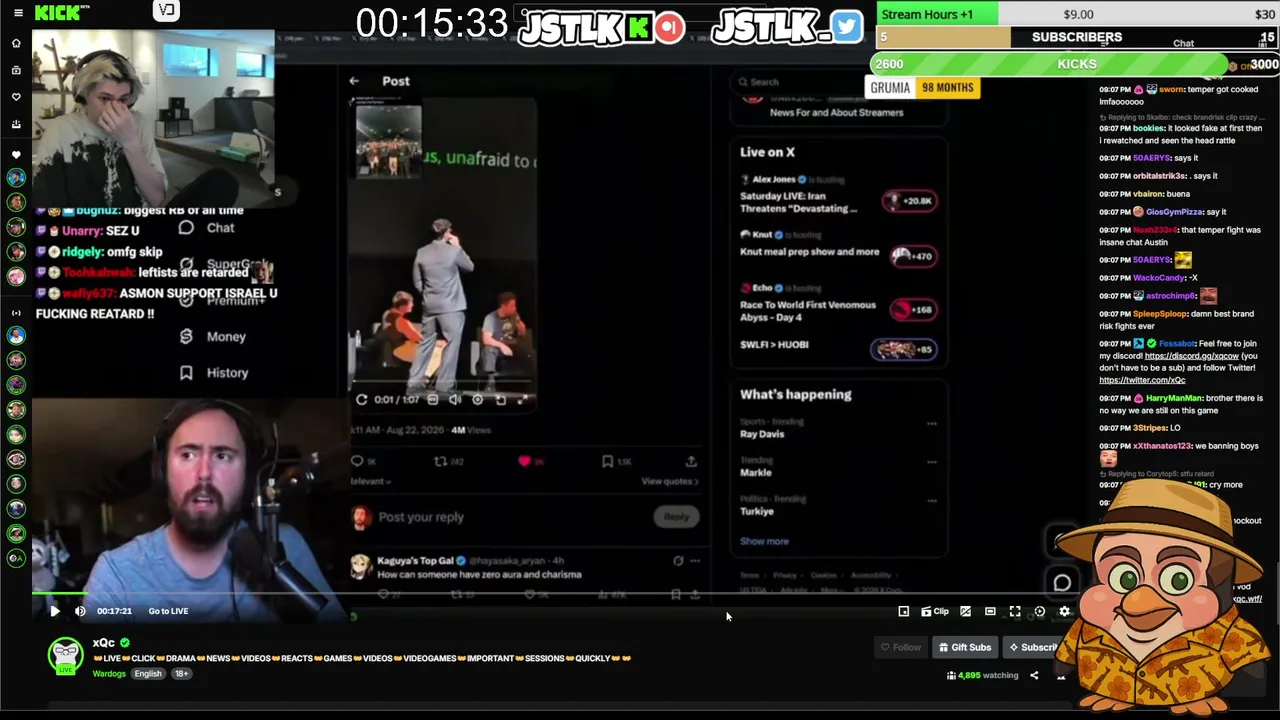Open the discord.gg/xqcow link in chat
The image size is (1280, 720).
(1192, 356)
